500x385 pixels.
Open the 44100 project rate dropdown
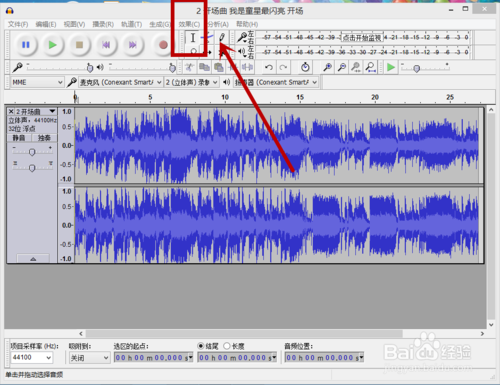(31, 358)
